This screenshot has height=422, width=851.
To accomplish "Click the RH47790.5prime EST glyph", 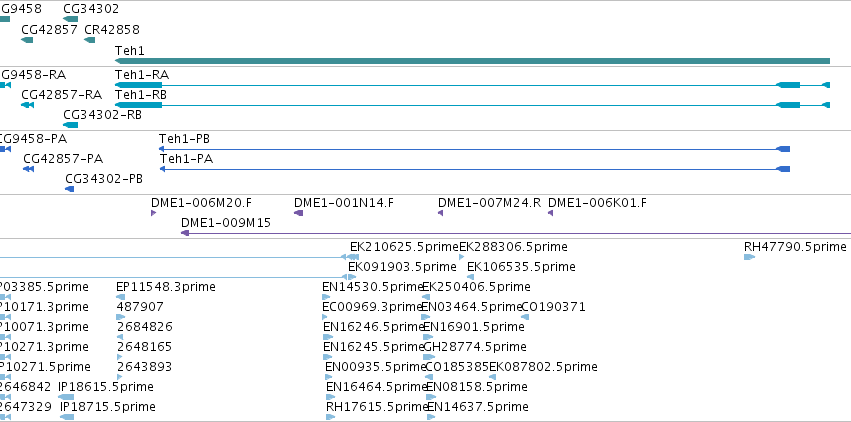I will coord(750,257).
